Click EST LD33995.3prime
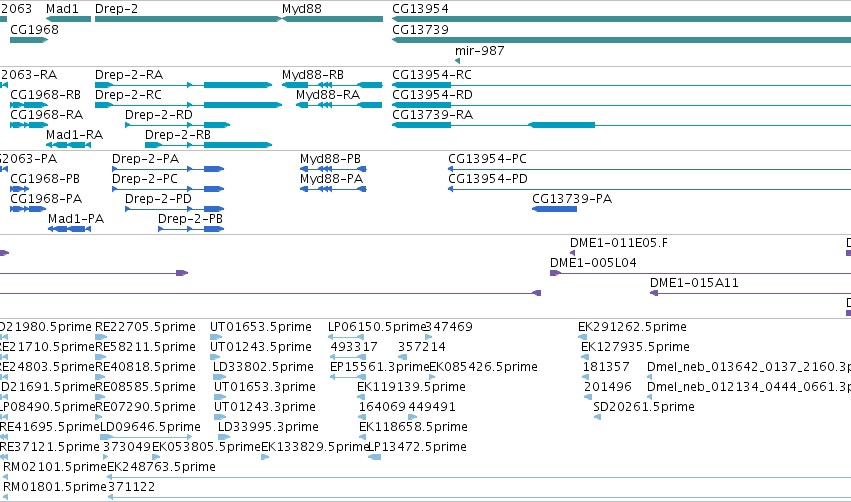The width and height of the screenshot is (851, 502). pos(222,437)
